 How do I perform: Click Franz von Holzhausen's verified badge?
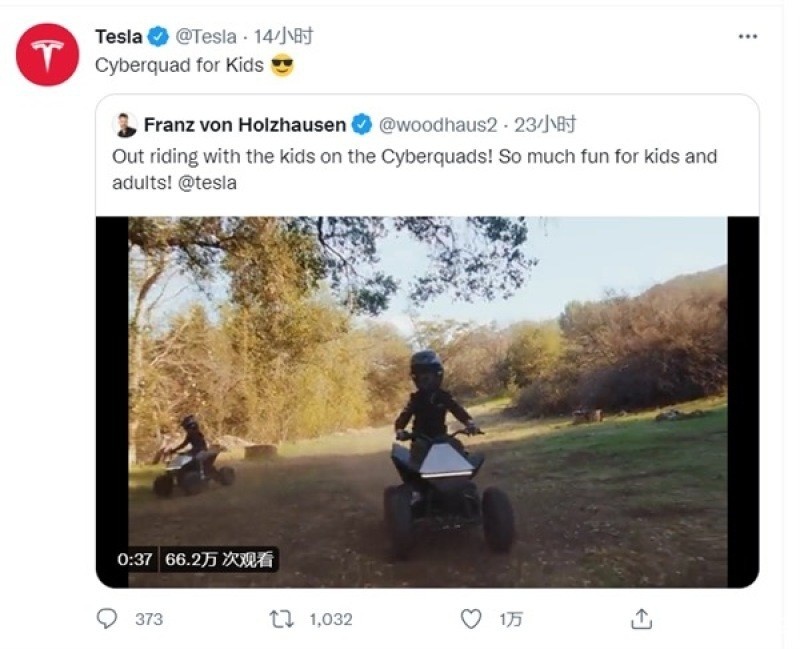(x=362, y=125)
